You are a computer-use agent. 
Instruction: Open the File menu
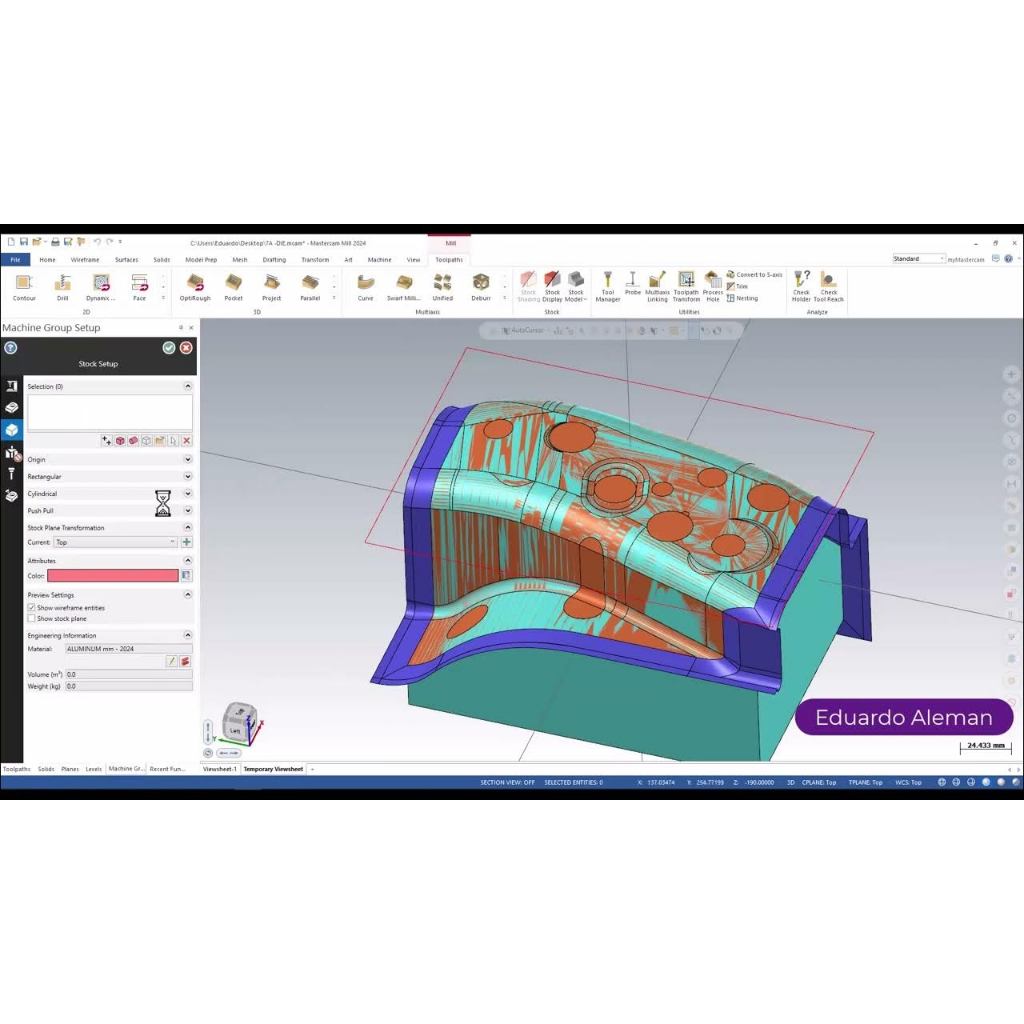point(15,259)
